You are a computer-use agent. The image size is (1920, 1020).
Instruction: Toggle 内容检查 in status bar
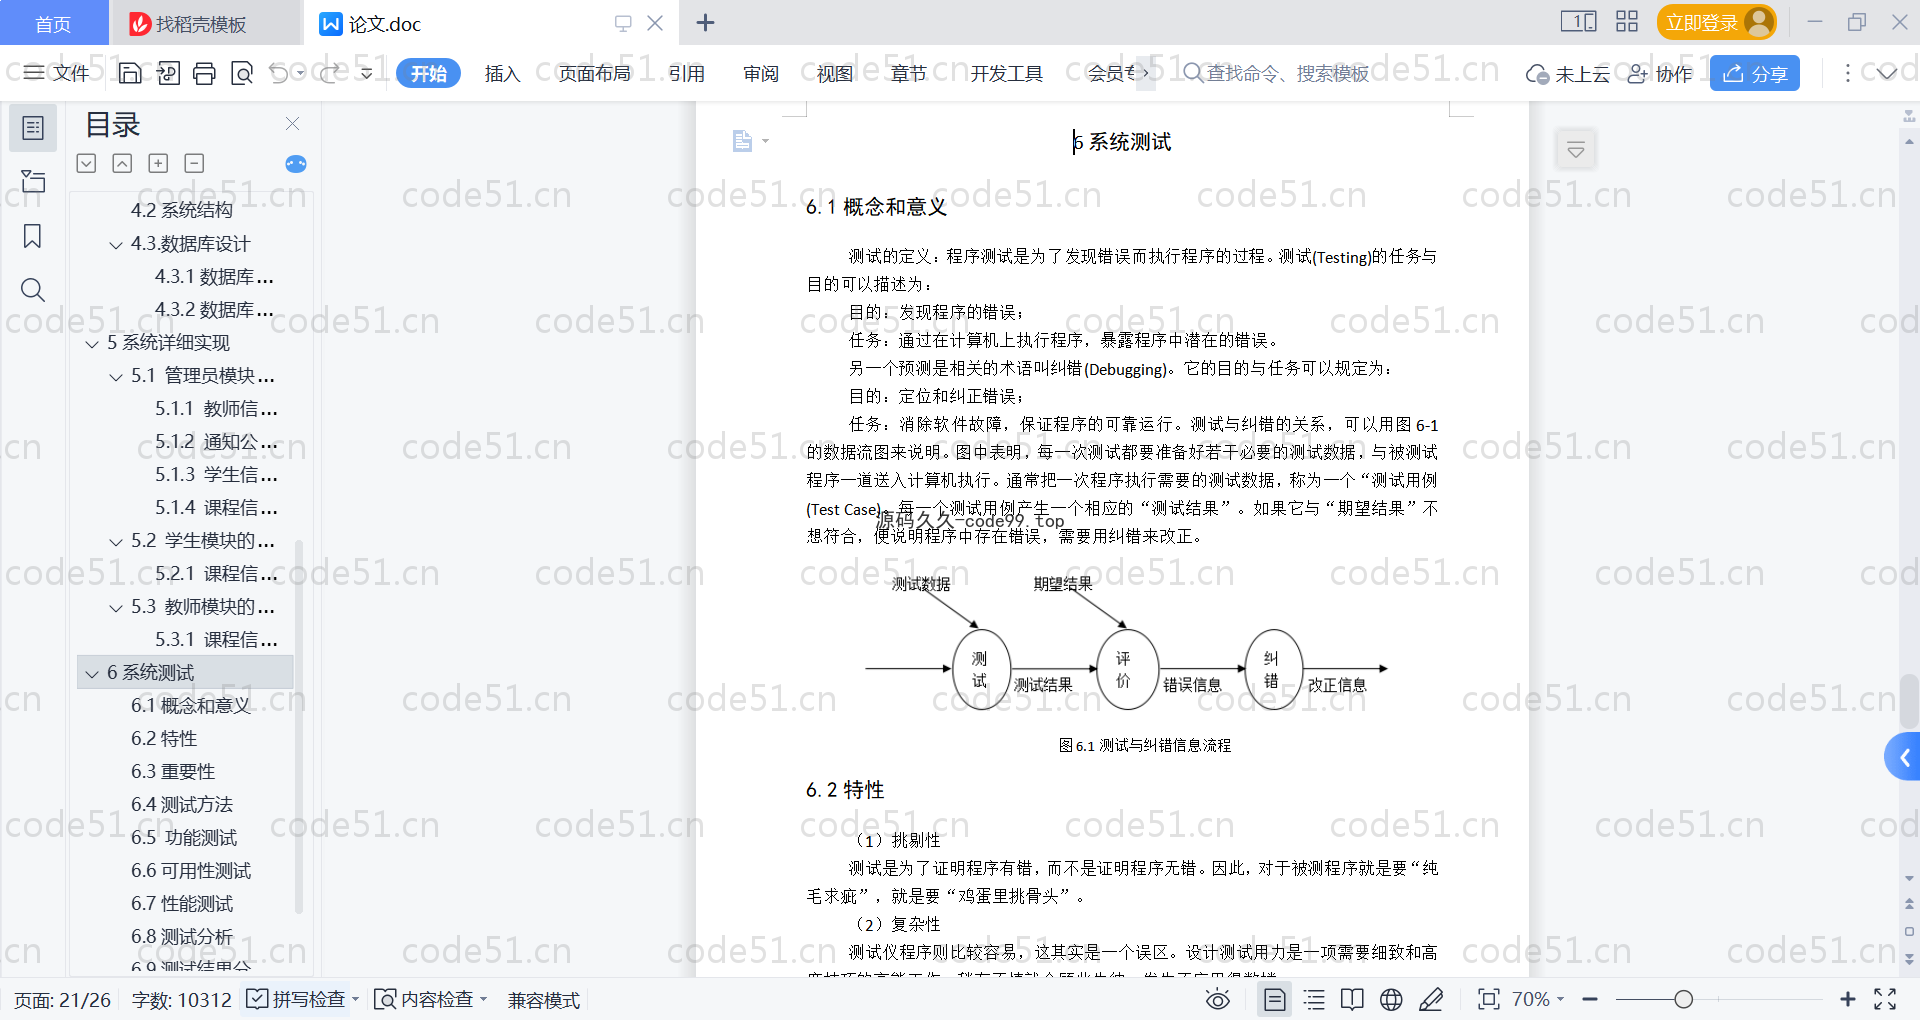click(x=430, y=999)
